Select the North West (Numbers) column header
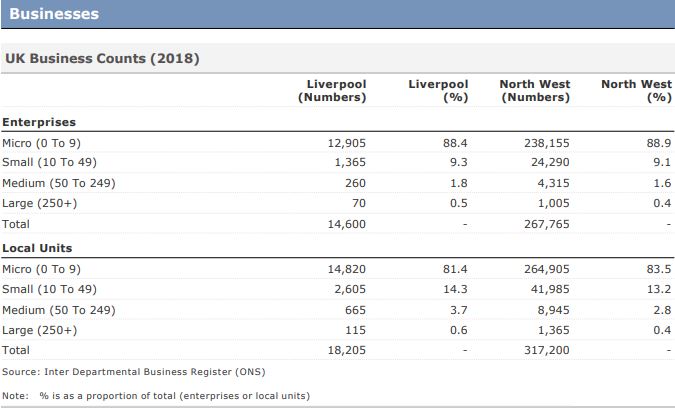The height and width of the screenshot is (419, 675). click(535, 91)
